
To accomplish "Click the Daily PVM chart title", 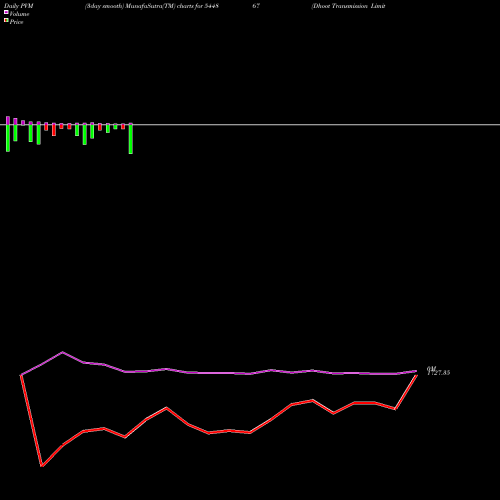I will (x=19, y=6).
